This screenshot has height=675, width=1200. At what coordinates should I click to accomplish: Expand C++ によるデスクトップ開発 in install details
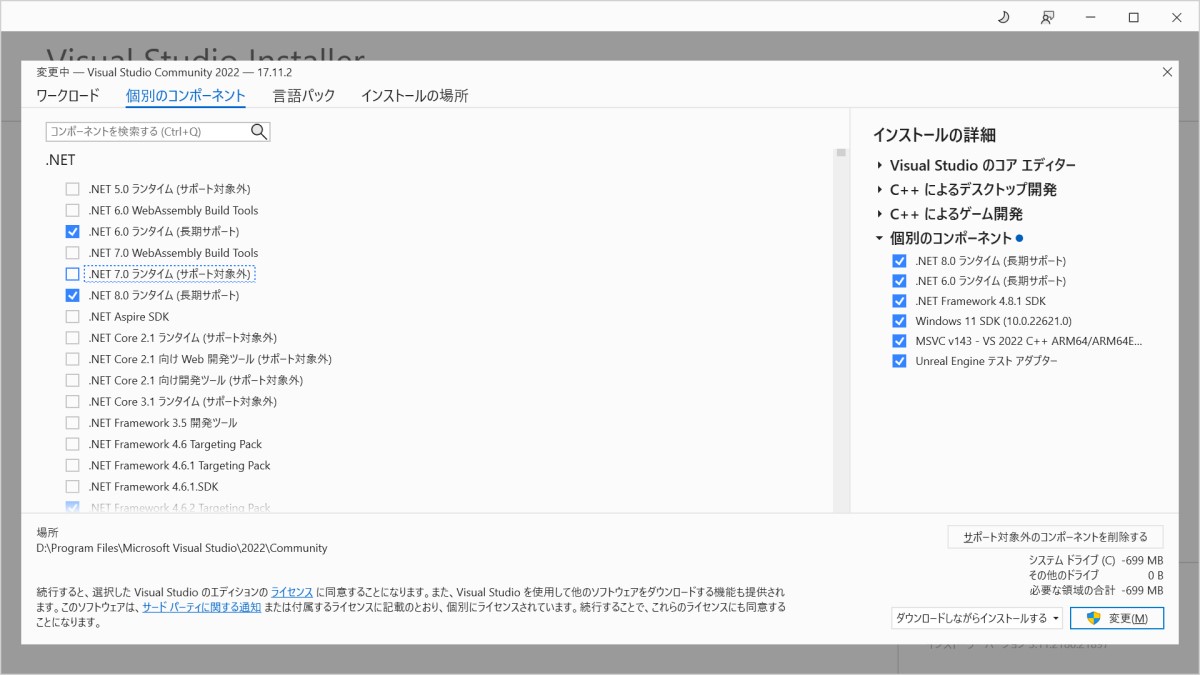pos(879,189)
